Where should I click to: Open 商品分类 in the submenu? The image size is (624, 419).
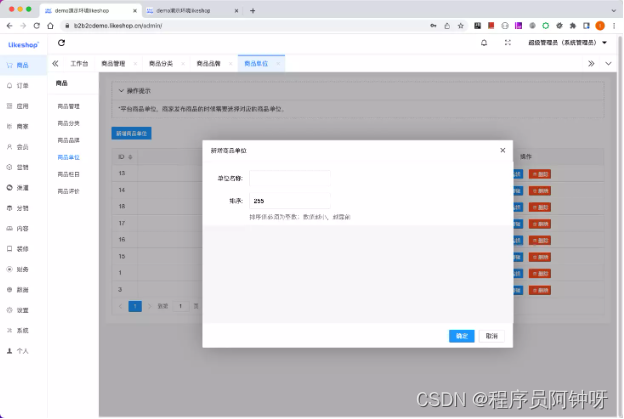pyautogui.click(x=68, y=124)
